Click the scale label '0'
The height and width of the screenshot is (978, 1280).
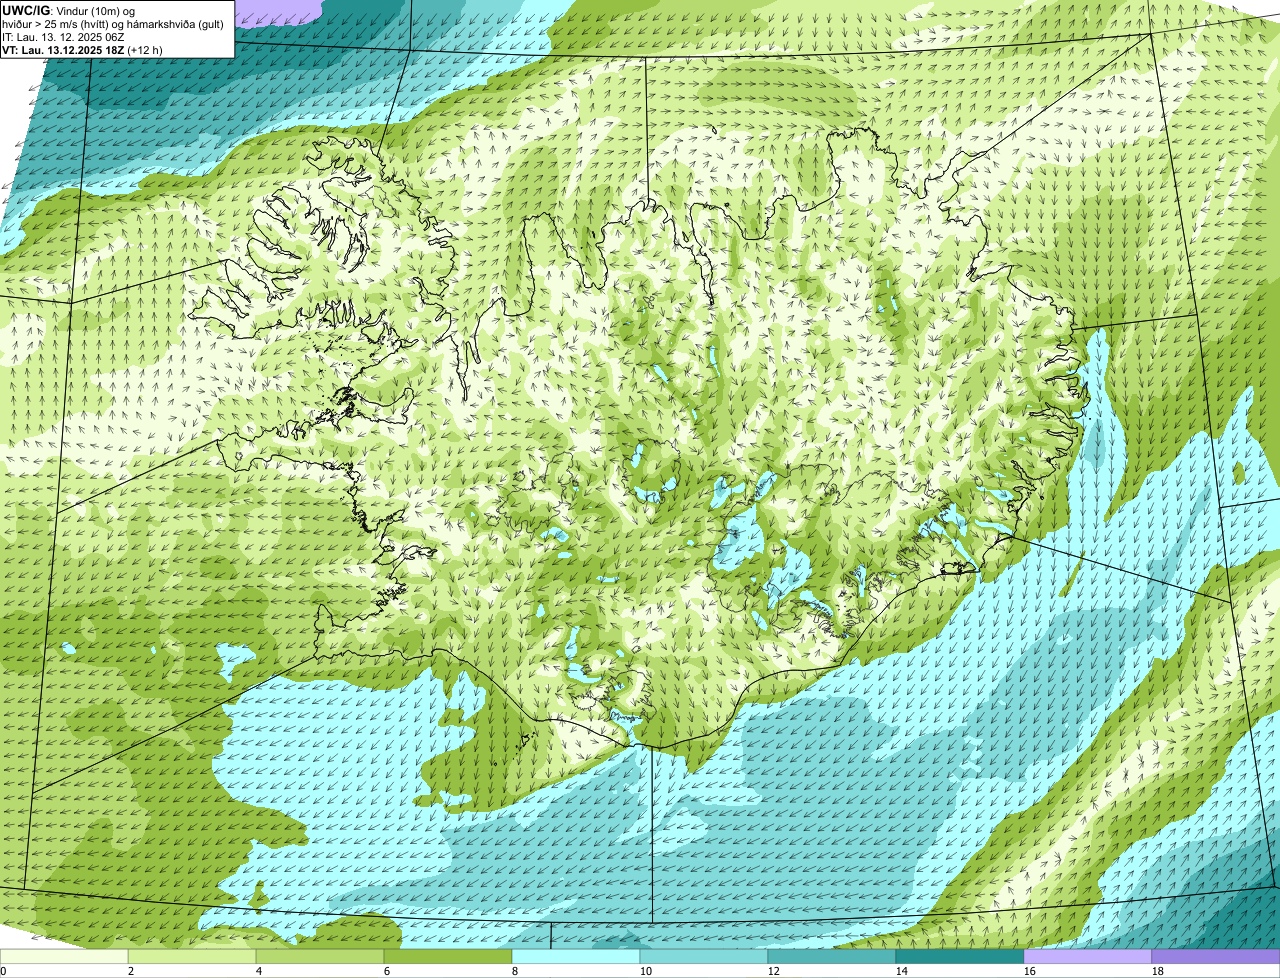[x=3, y=971]
